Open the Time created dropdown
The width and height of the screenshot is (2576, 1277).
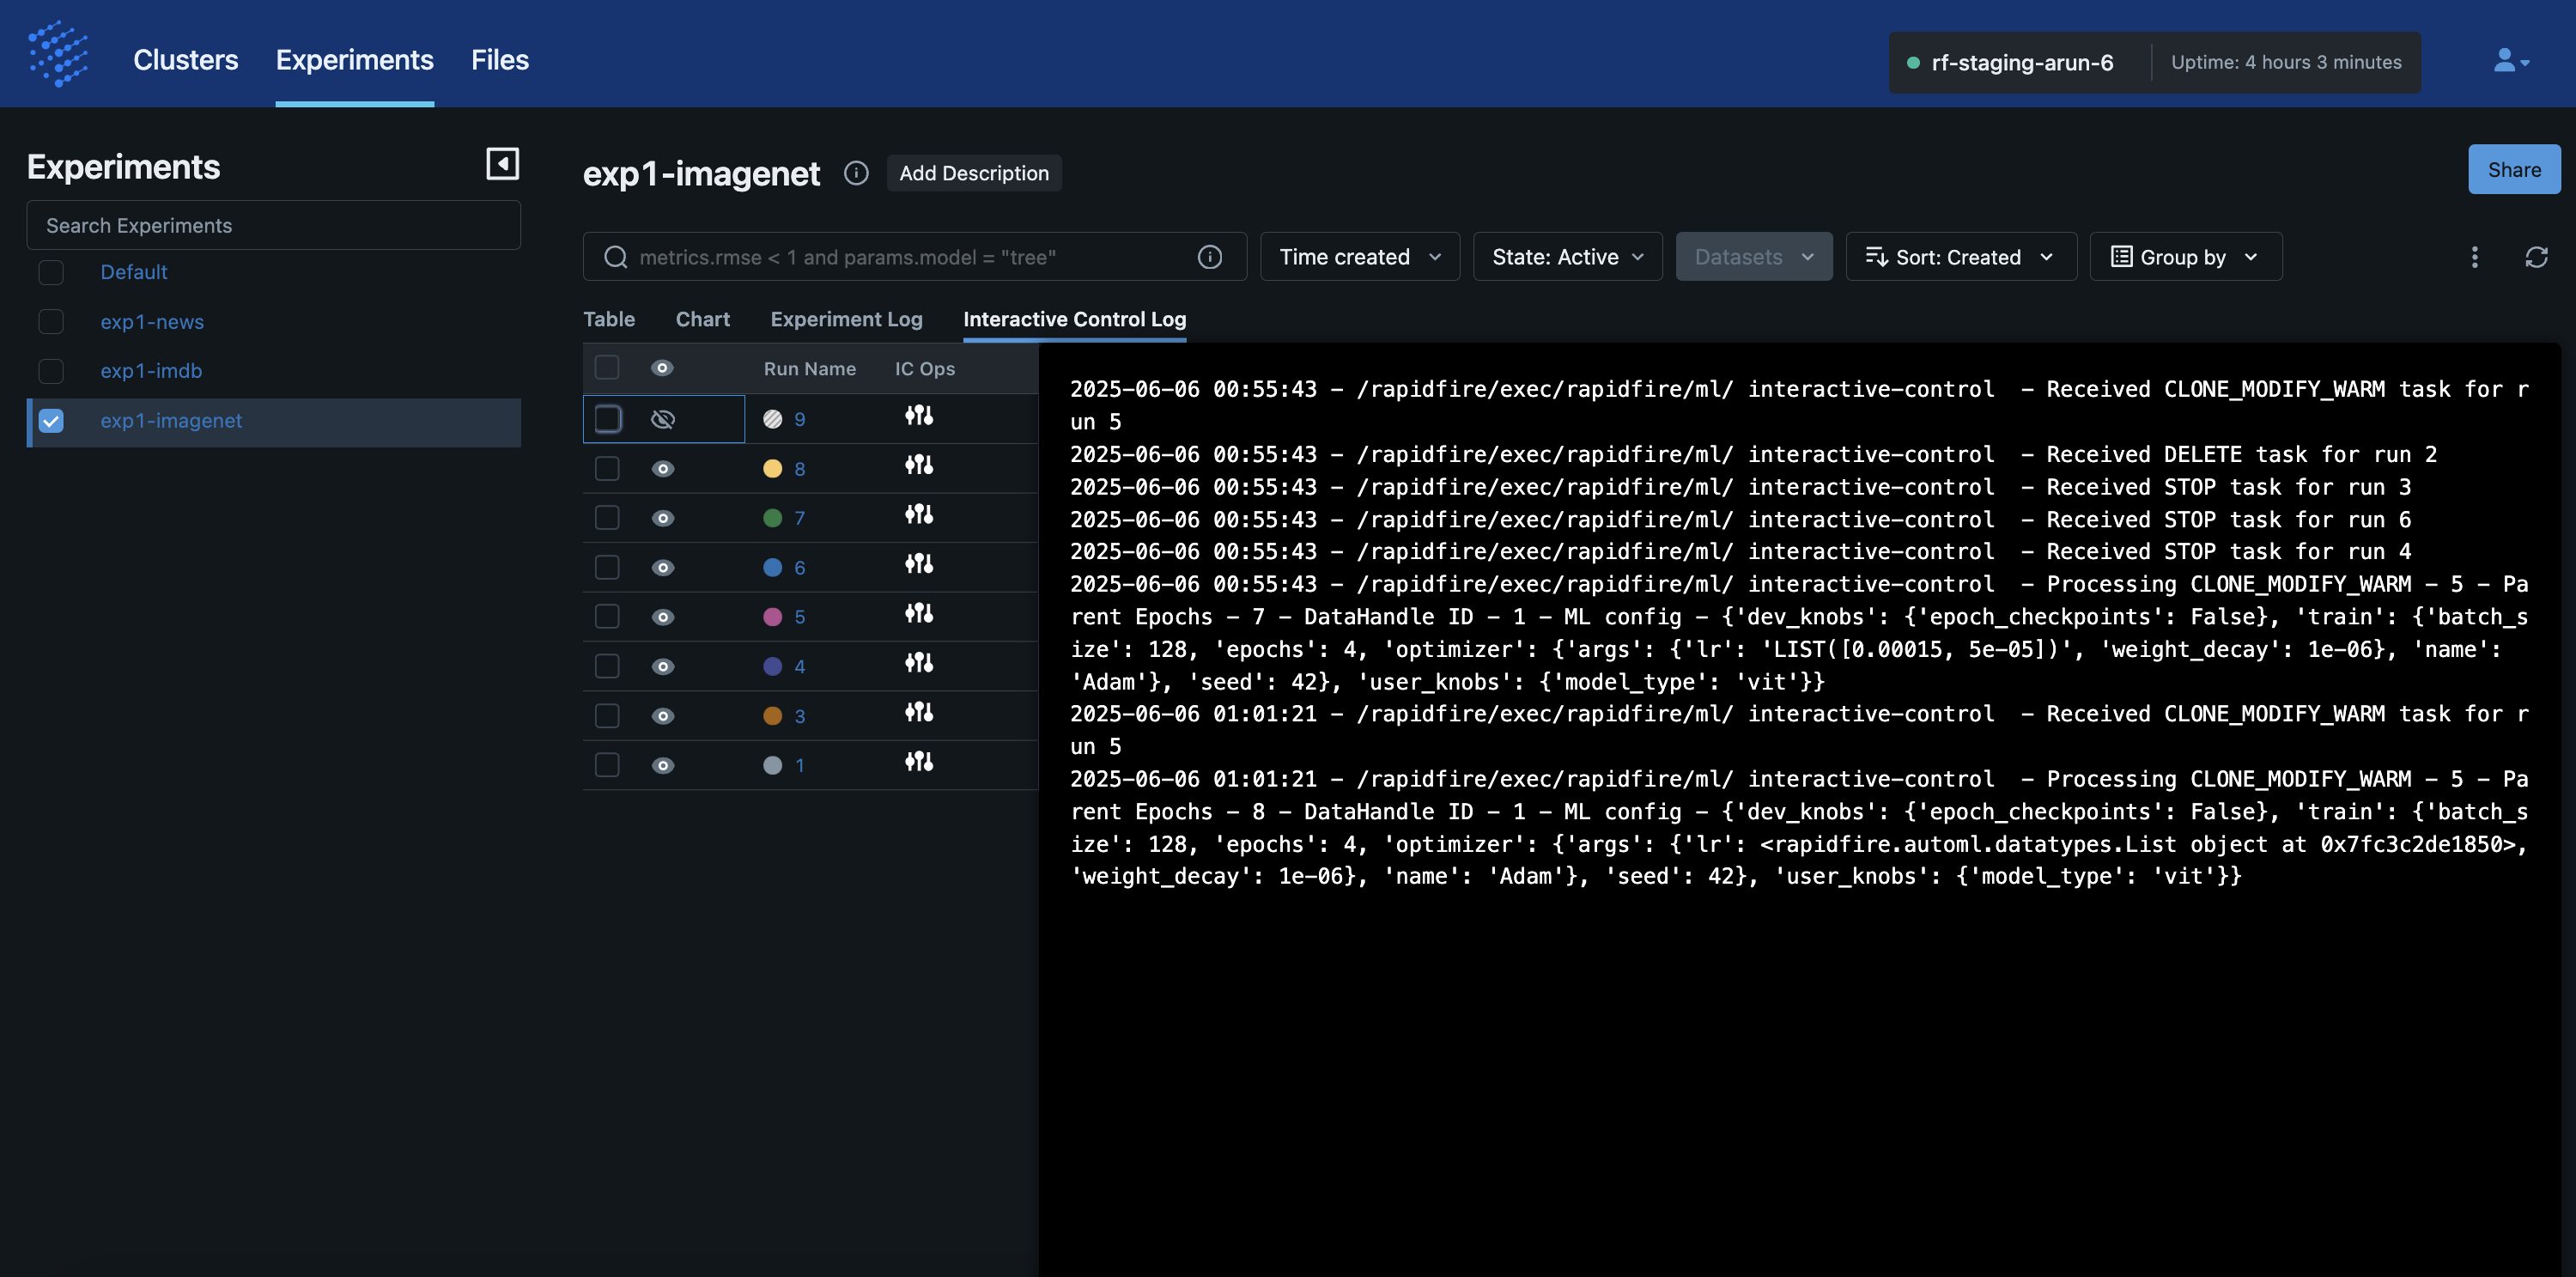click(x=1360, y=257)
